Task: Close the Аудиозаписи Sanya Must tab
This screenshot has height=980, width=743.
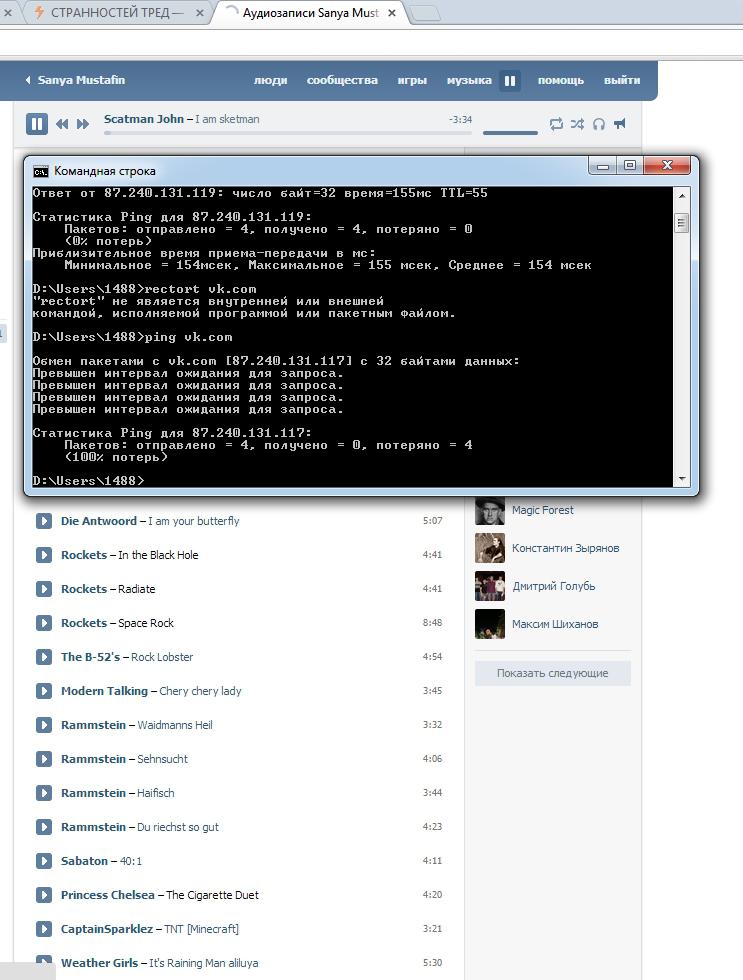Action: pyautogui.click(x=392, y=12)
